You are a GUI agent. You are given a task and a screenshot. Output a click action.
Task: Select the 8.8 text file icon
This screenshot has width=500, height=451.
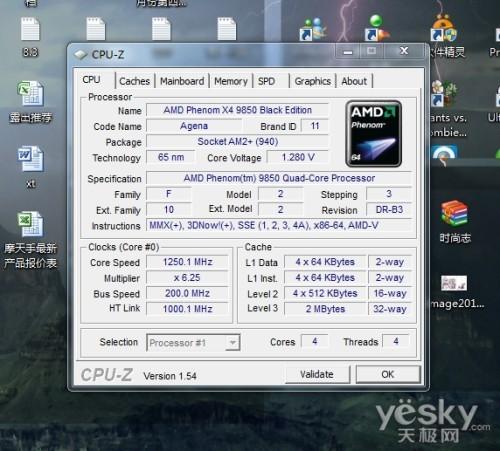pos(30,30)
